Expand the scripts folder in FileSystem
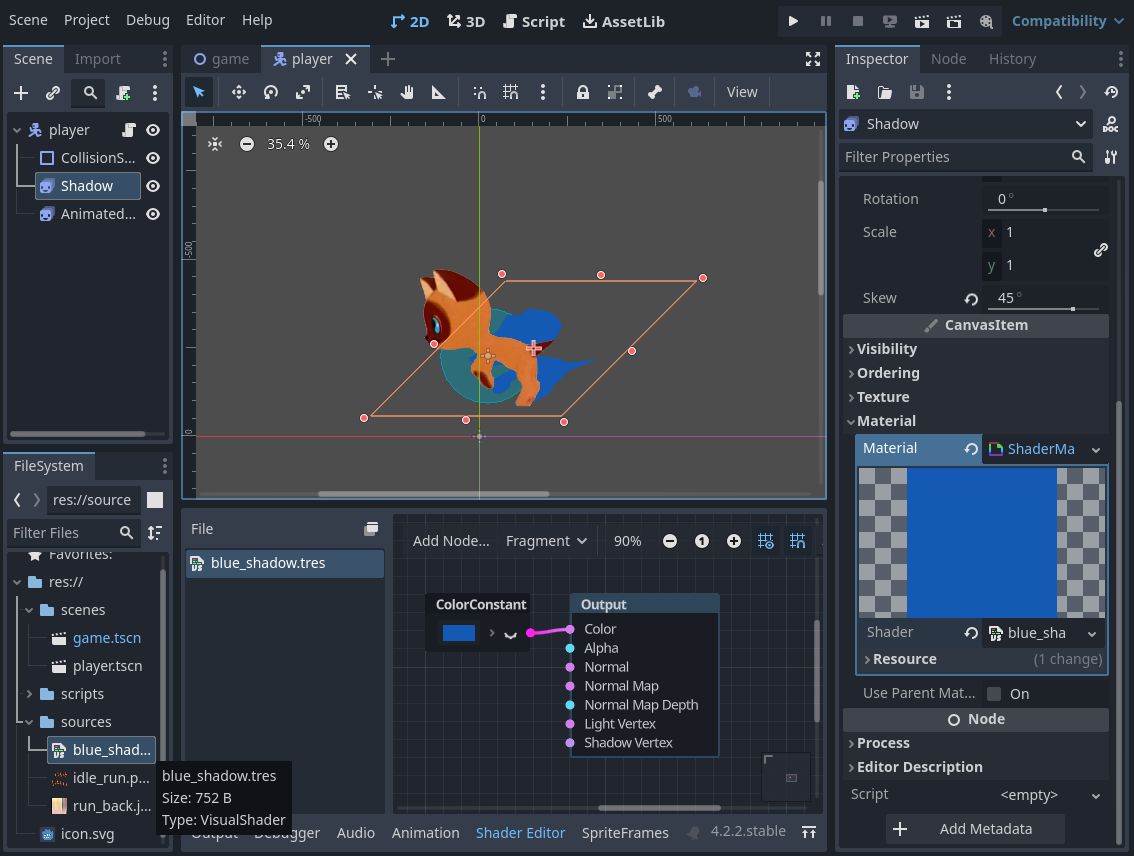Image resolution: width=1134 pixels, height=856 pixels. [x=30, y=694]
